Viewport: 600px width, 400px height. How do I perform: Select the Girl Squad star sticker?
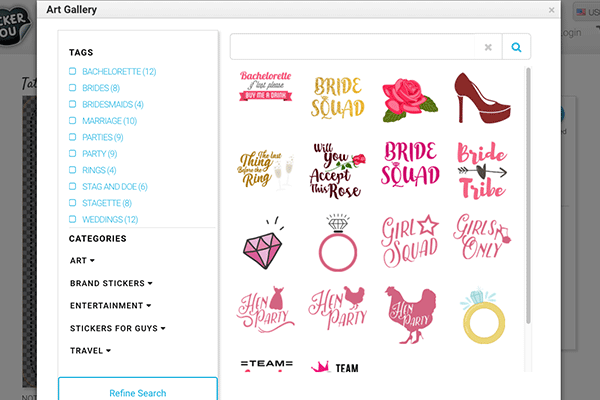pyautogui.click(x=410, y=240)
